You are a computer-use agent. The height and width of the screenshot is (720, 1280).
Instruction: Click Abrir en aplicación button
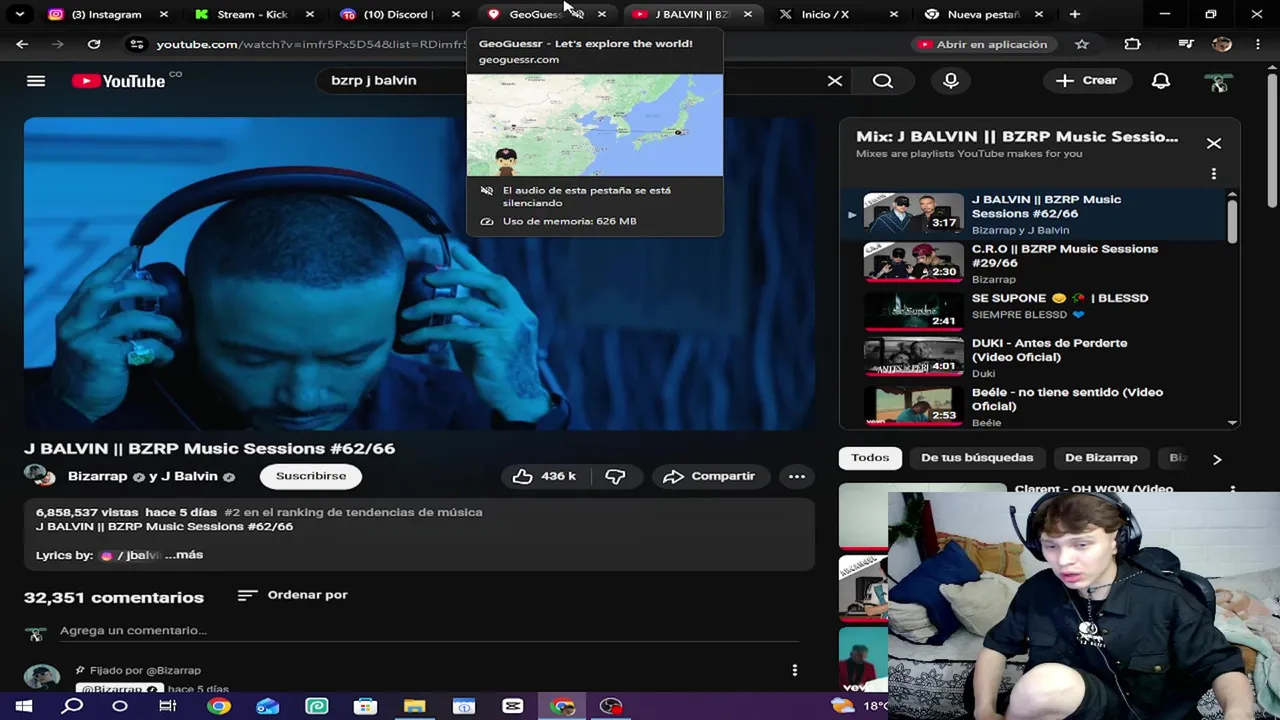click(983, 44)
